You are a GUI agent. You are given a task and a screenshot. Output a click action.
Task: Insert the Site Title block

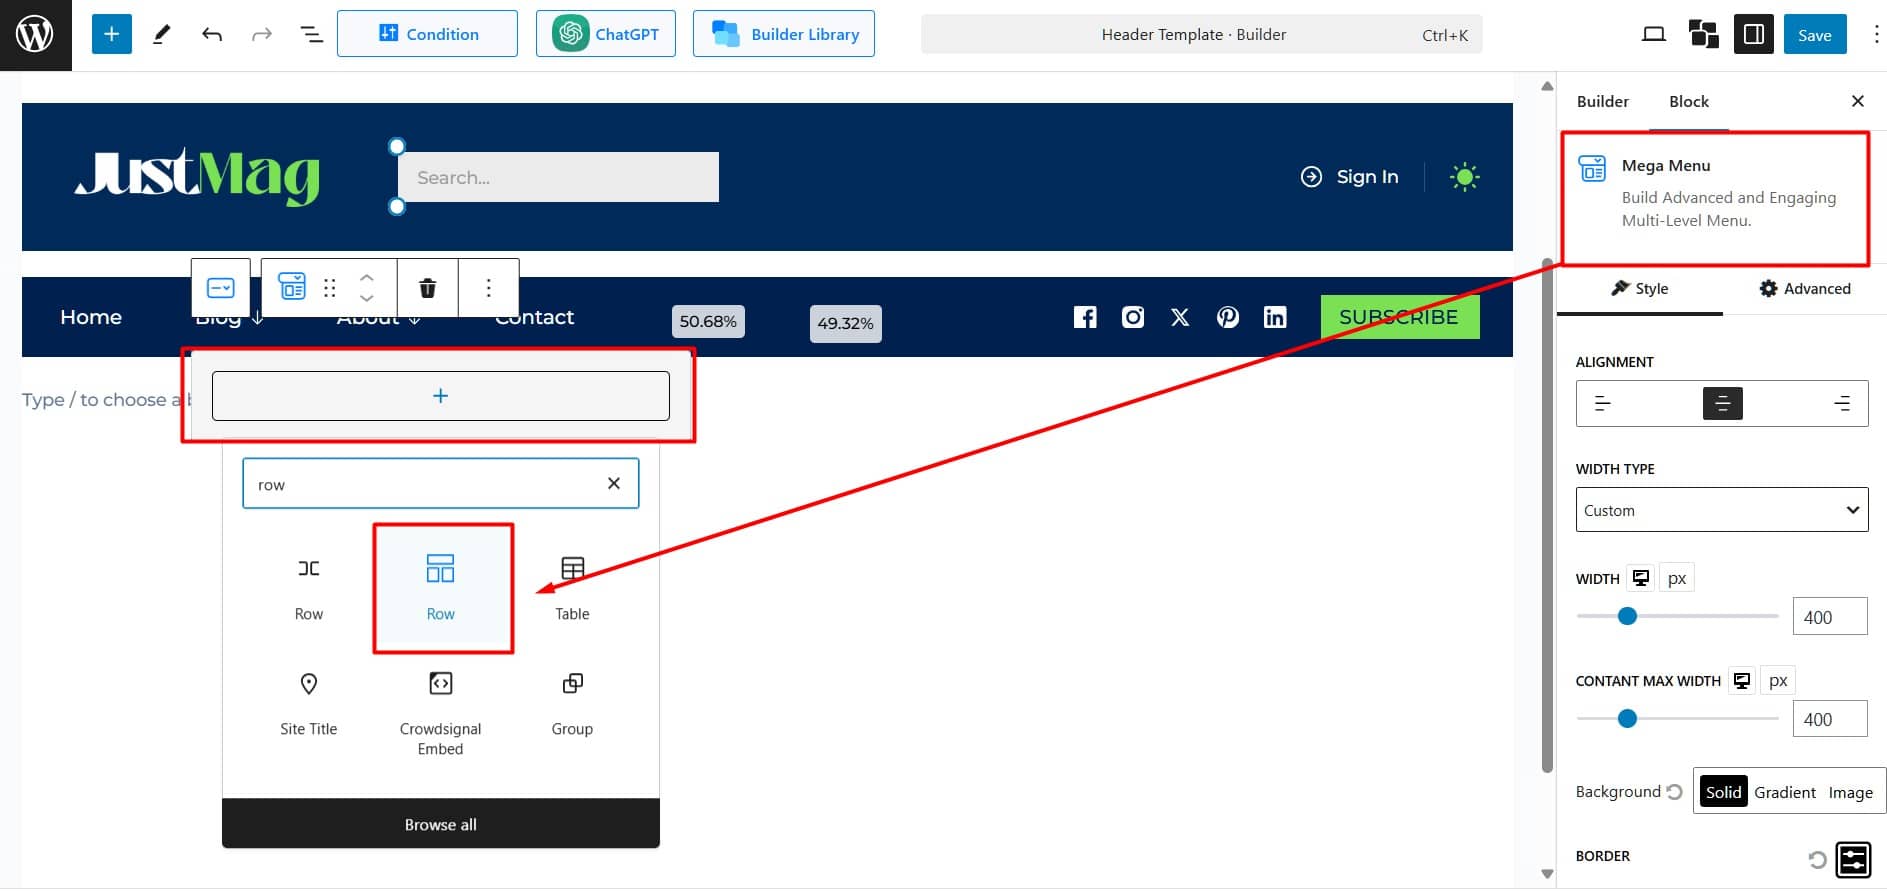click(x=309, y=705)
